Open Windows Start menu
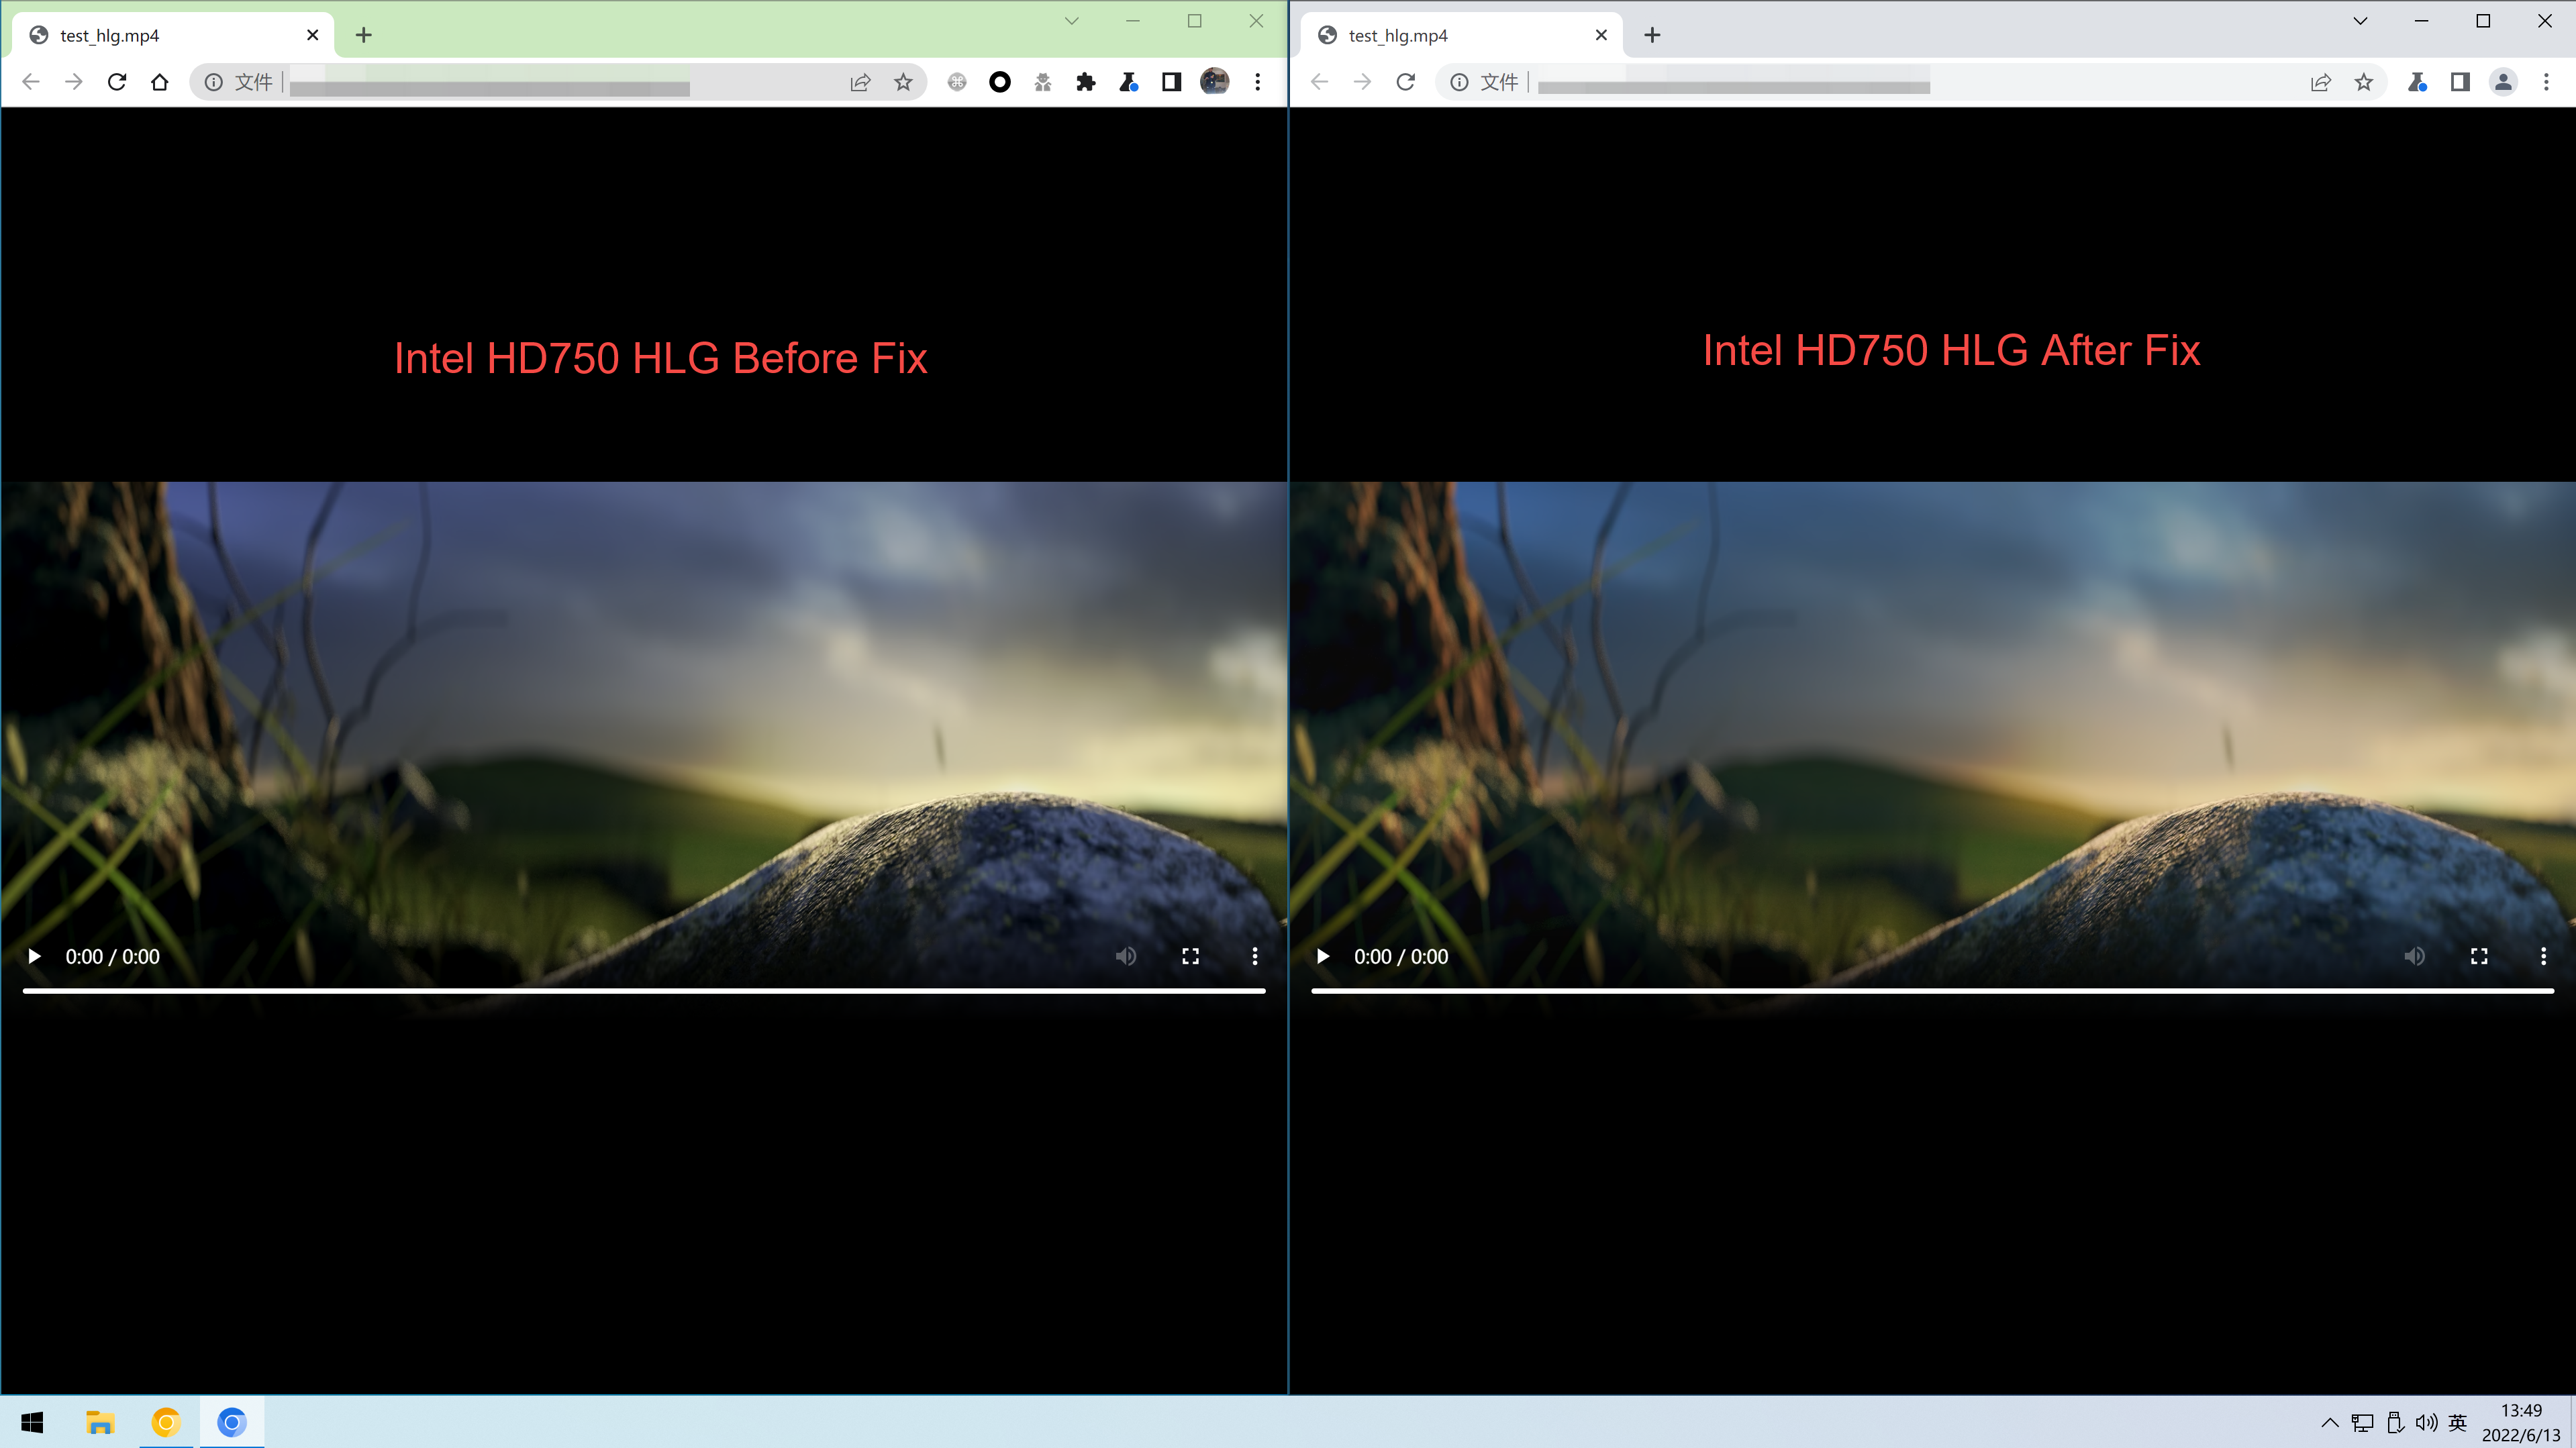 click(x=32, y=1422)
